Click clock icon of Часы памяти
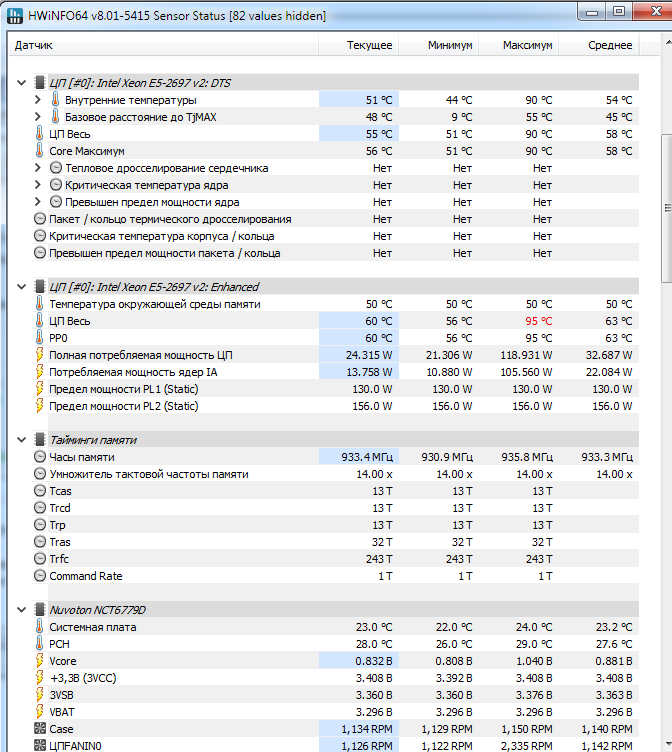 coord(40,457)
